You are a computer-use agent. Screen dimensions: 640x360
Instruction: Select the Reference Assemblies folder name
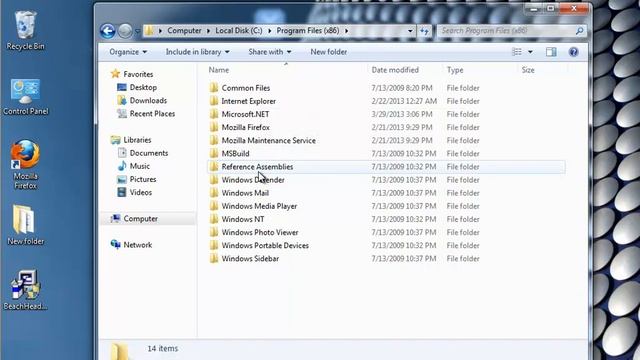coord(257,167)
